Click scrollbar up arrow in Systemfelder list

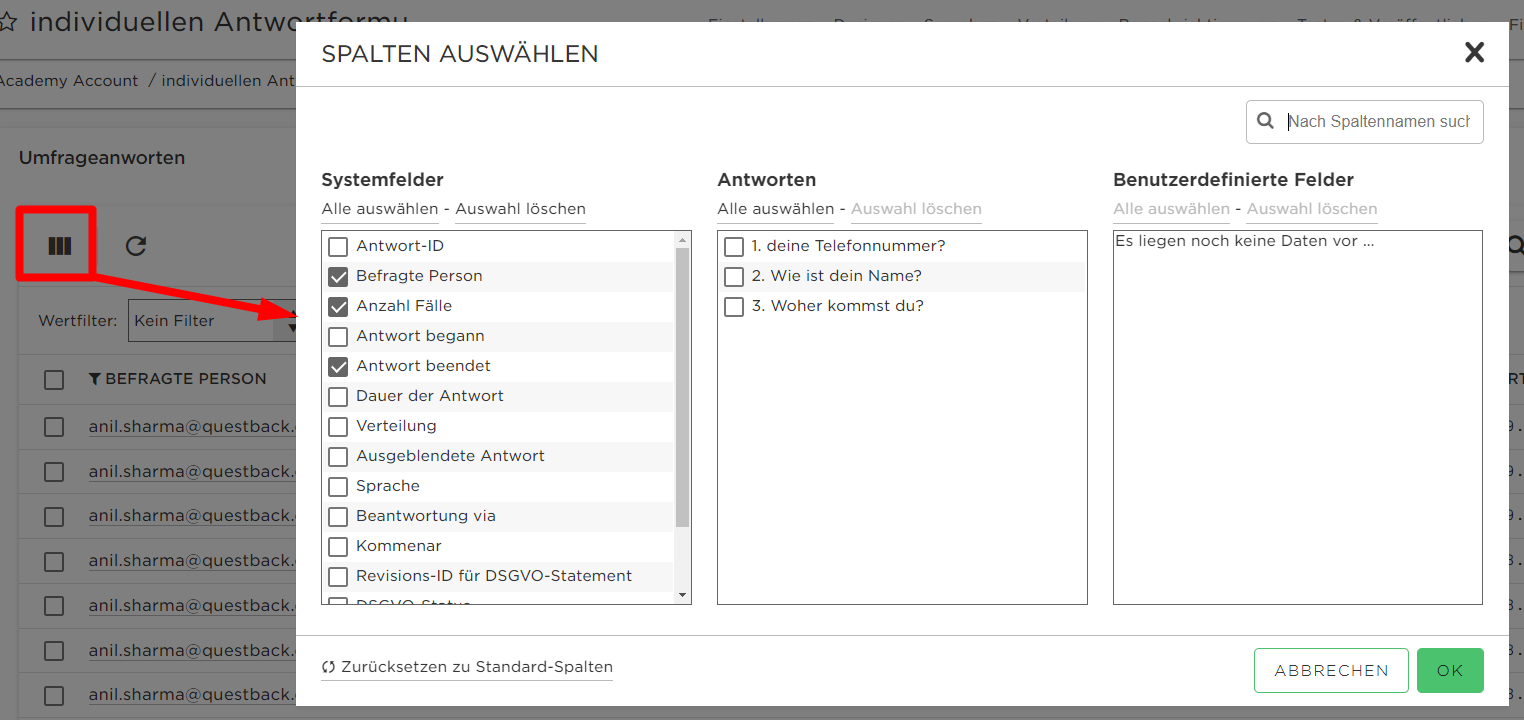(x=683, y=240)
